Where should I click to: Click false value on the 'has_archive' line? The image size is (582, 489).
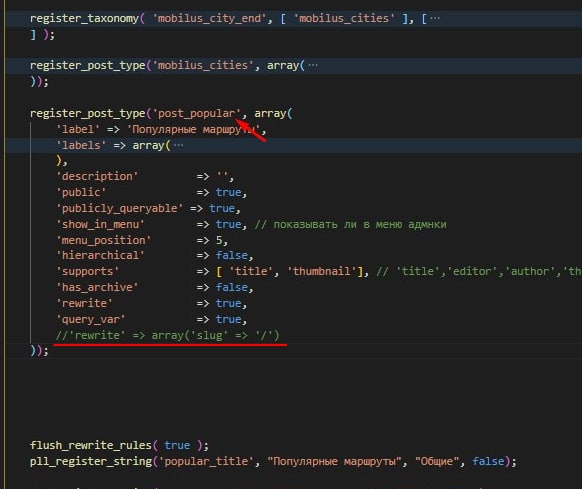tap(232, 287)
